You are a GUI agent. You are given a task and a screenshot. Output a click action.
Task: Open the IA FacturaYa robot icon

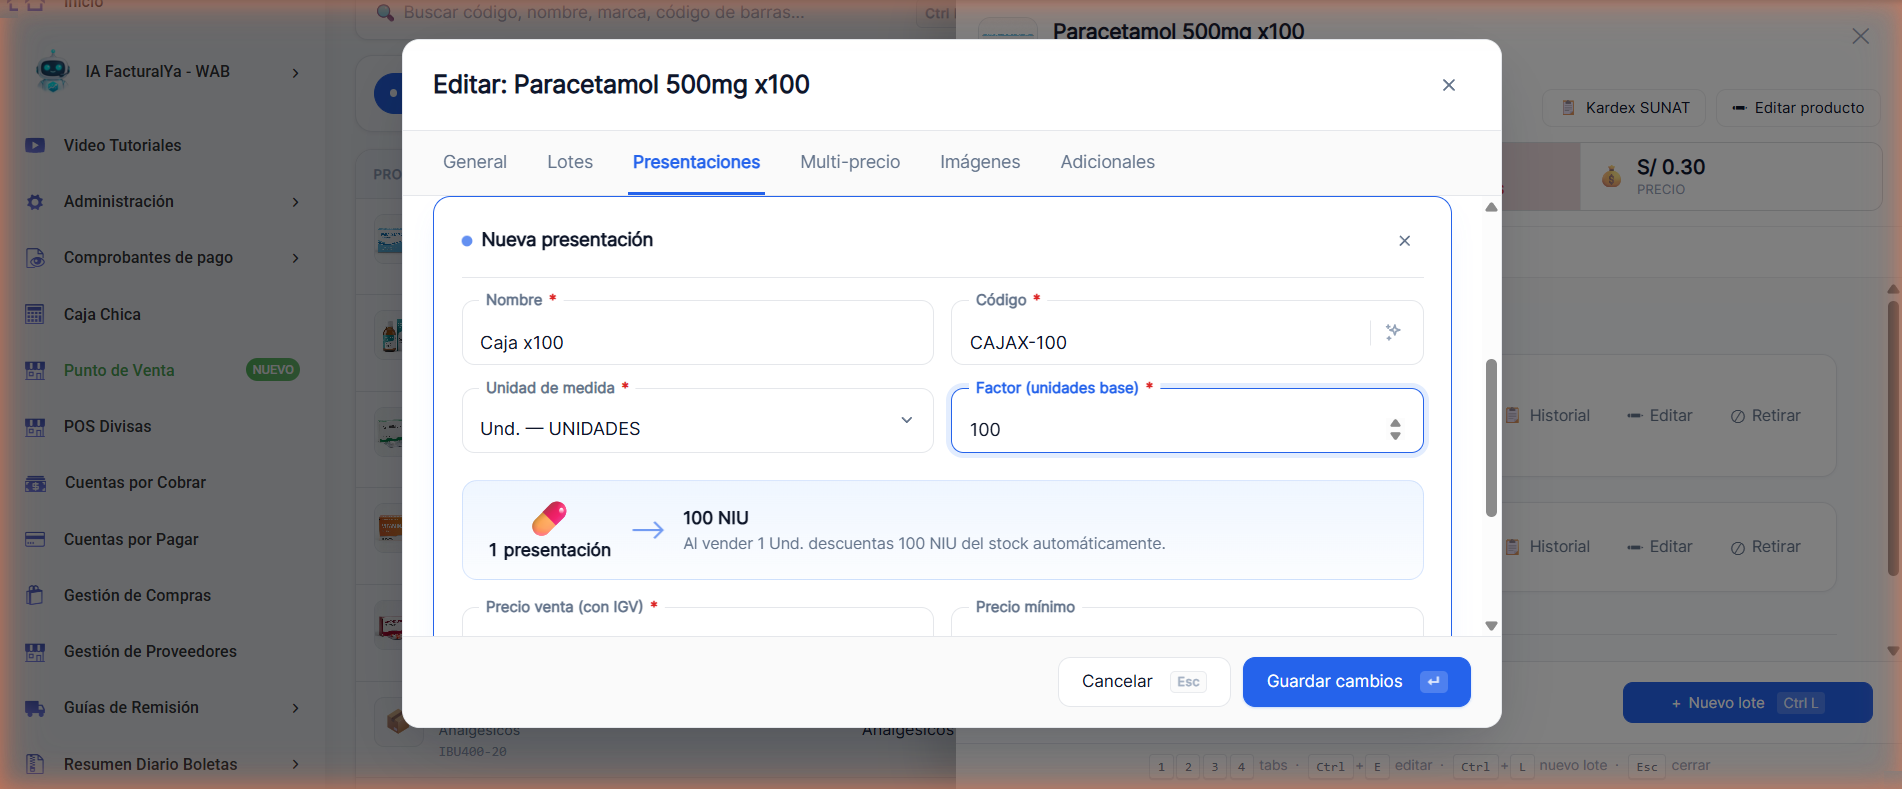[52, 72]
